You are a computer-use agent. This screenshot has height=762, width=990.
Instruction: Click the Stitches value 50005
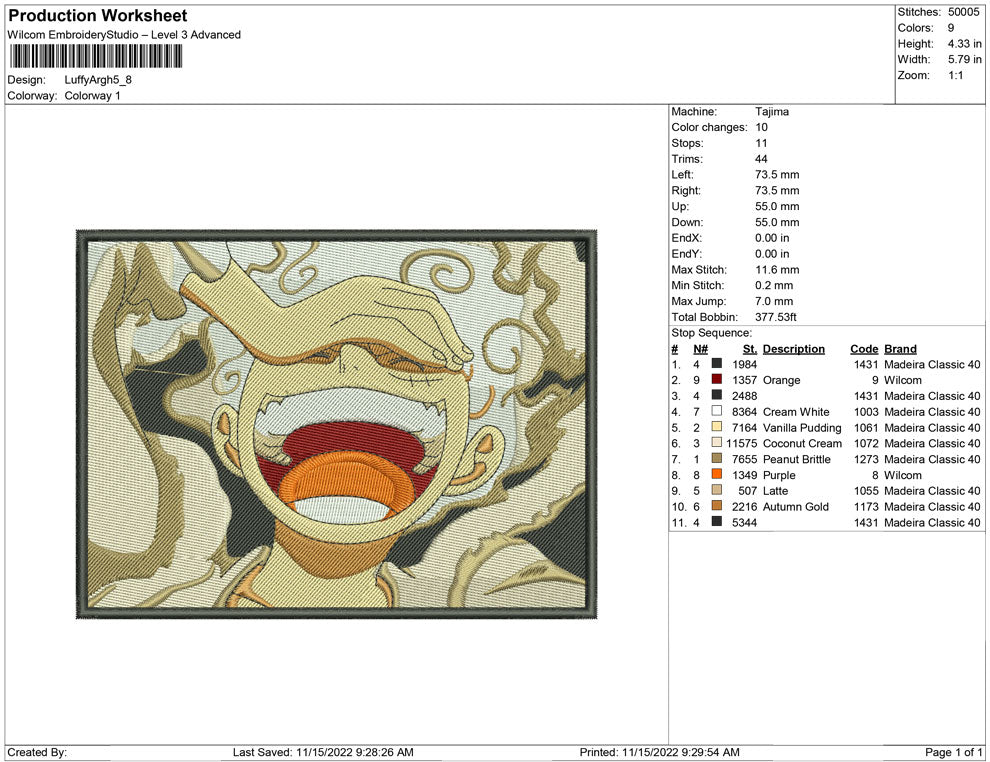[963, 12]
